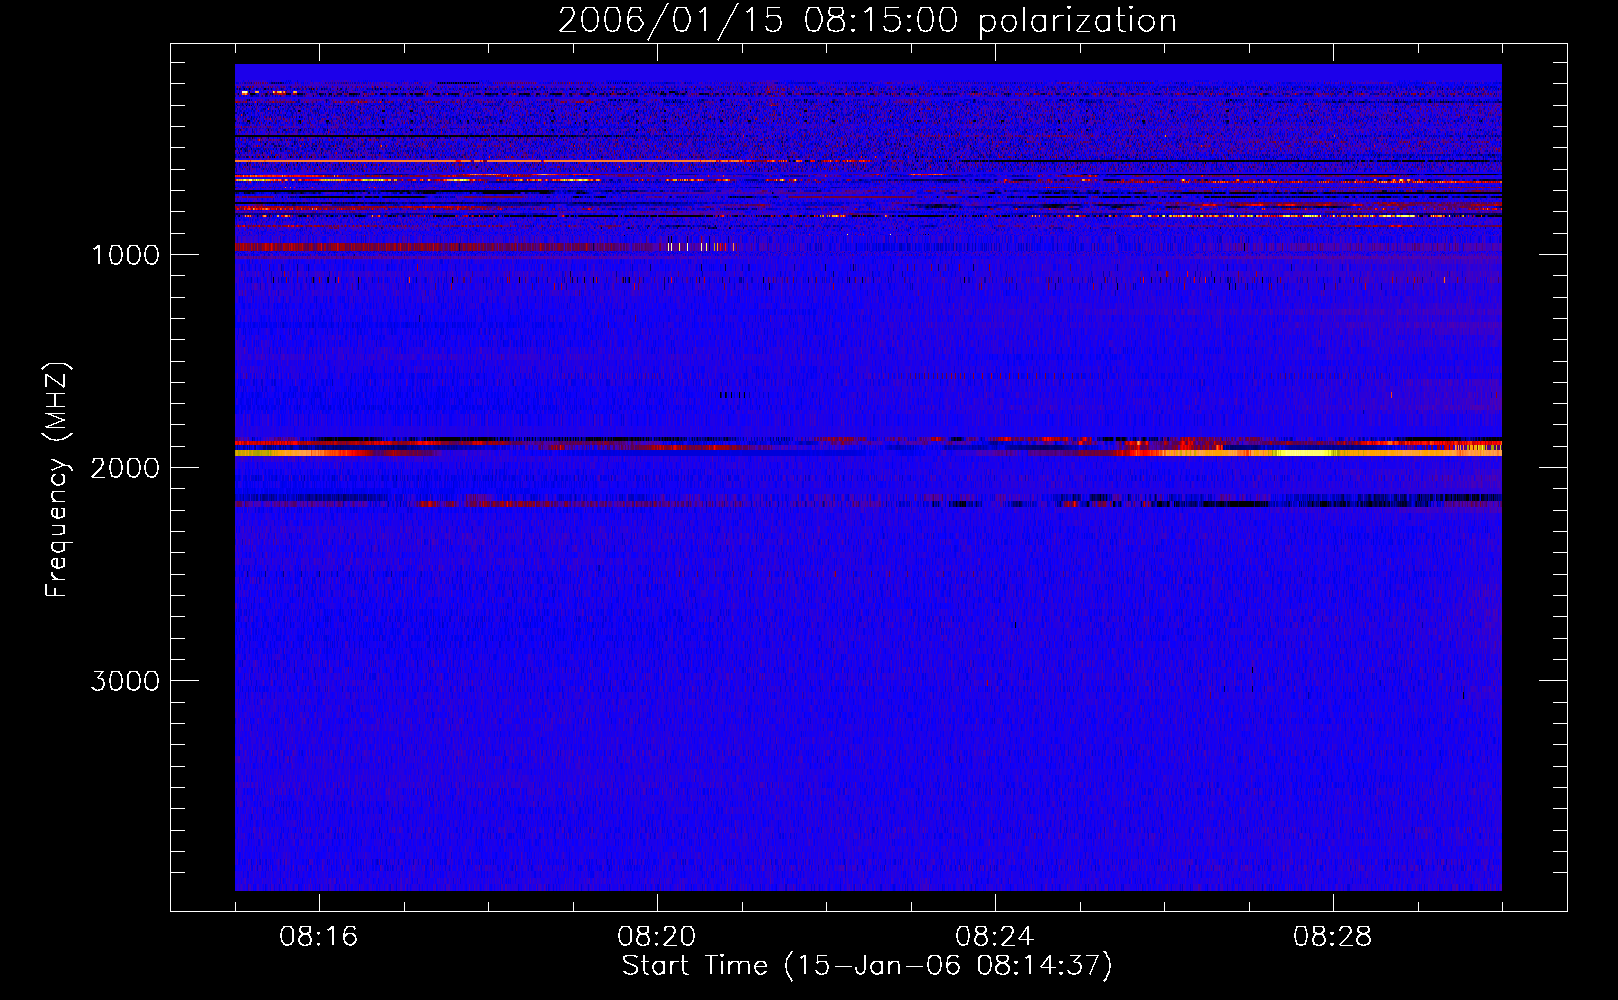Screen dimensions: 1618x1000
Task: Click the "2000" frequency tick label
Action: [x=125, y=468]
